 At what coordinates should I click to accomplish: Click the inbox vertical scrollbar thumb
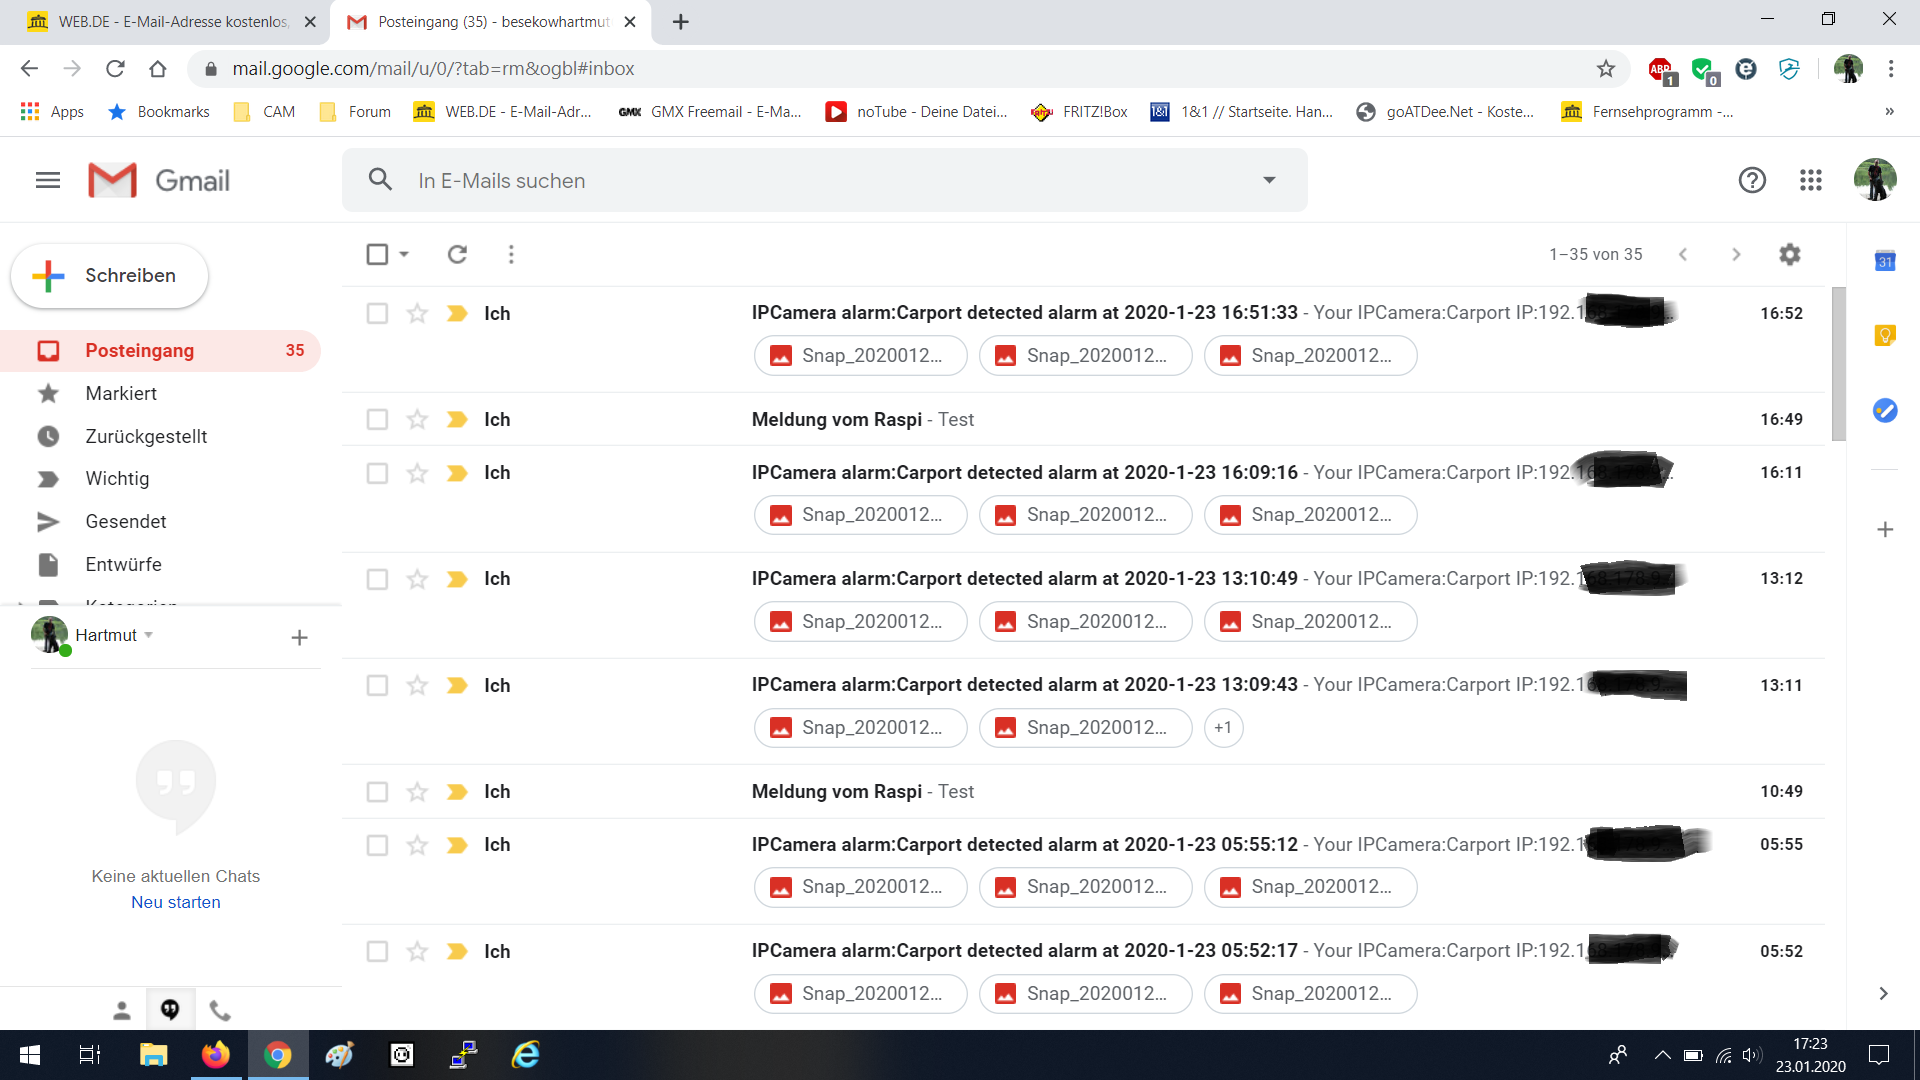coord(1838,363)
